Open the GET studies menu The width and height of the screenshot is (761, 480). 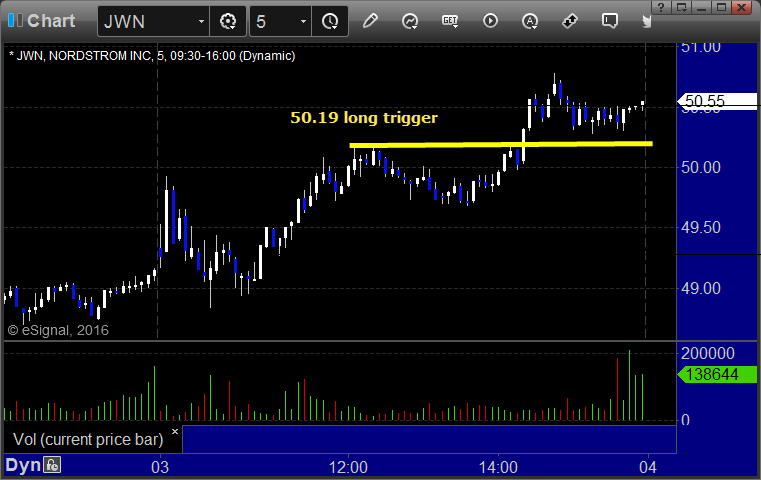[x=450, y=21]
